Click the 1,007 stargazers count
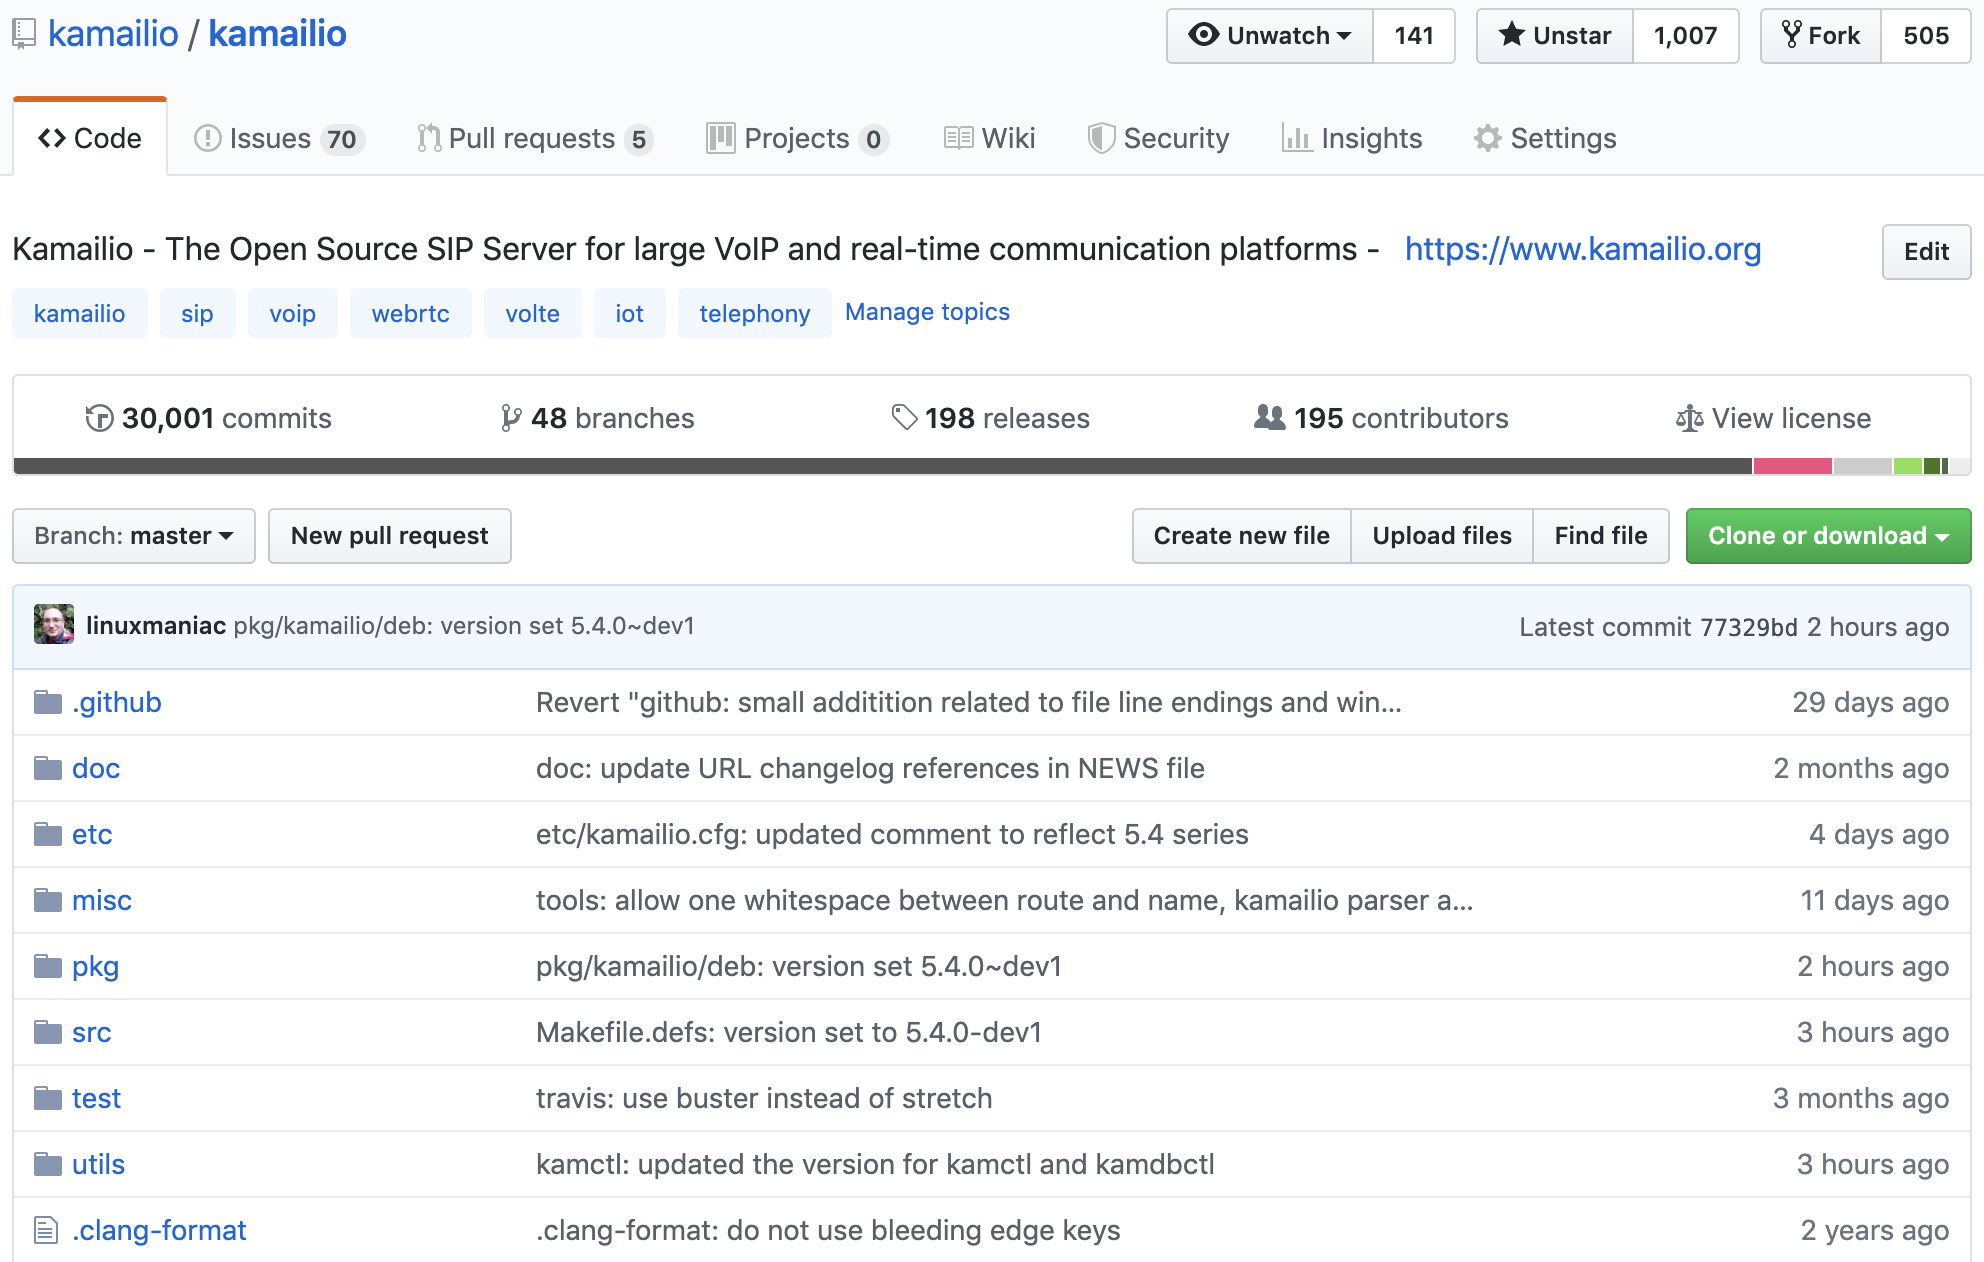This screenshot has width=1984, height=1262. [1686, 36]
